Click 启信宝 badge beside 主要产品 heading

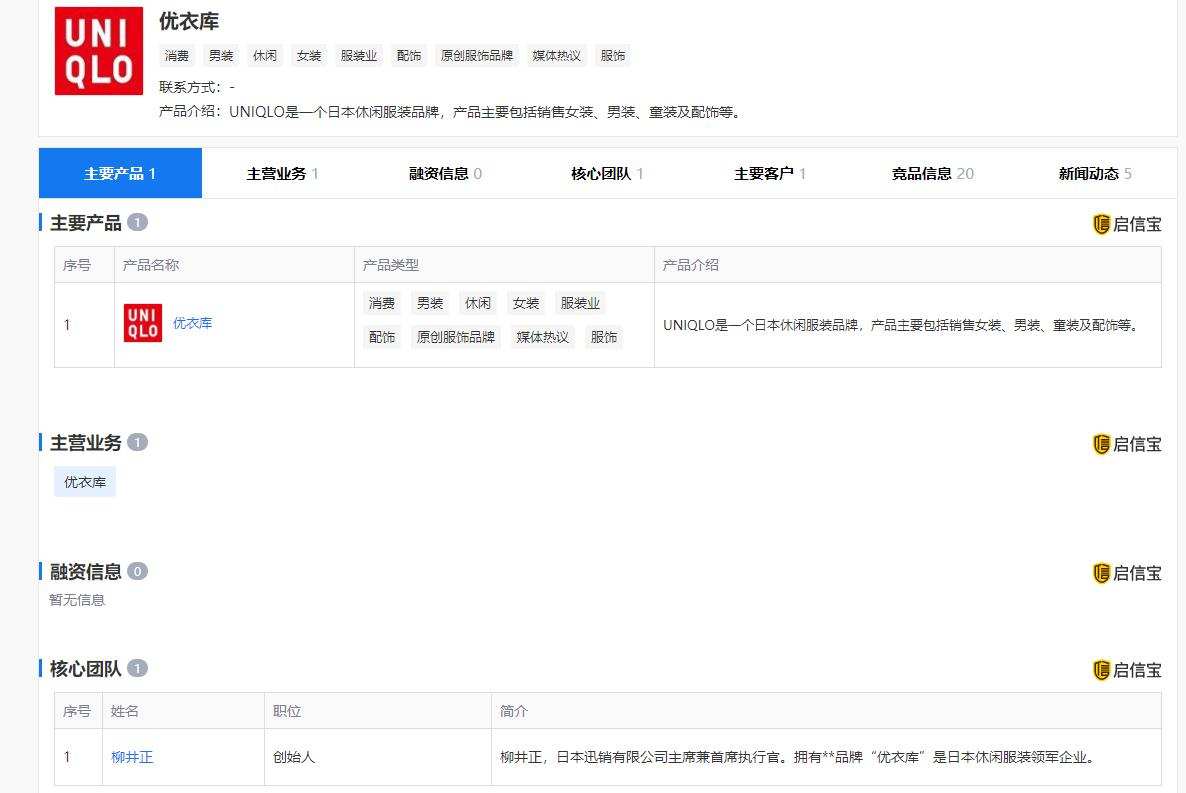click(x=1127, y=224)
